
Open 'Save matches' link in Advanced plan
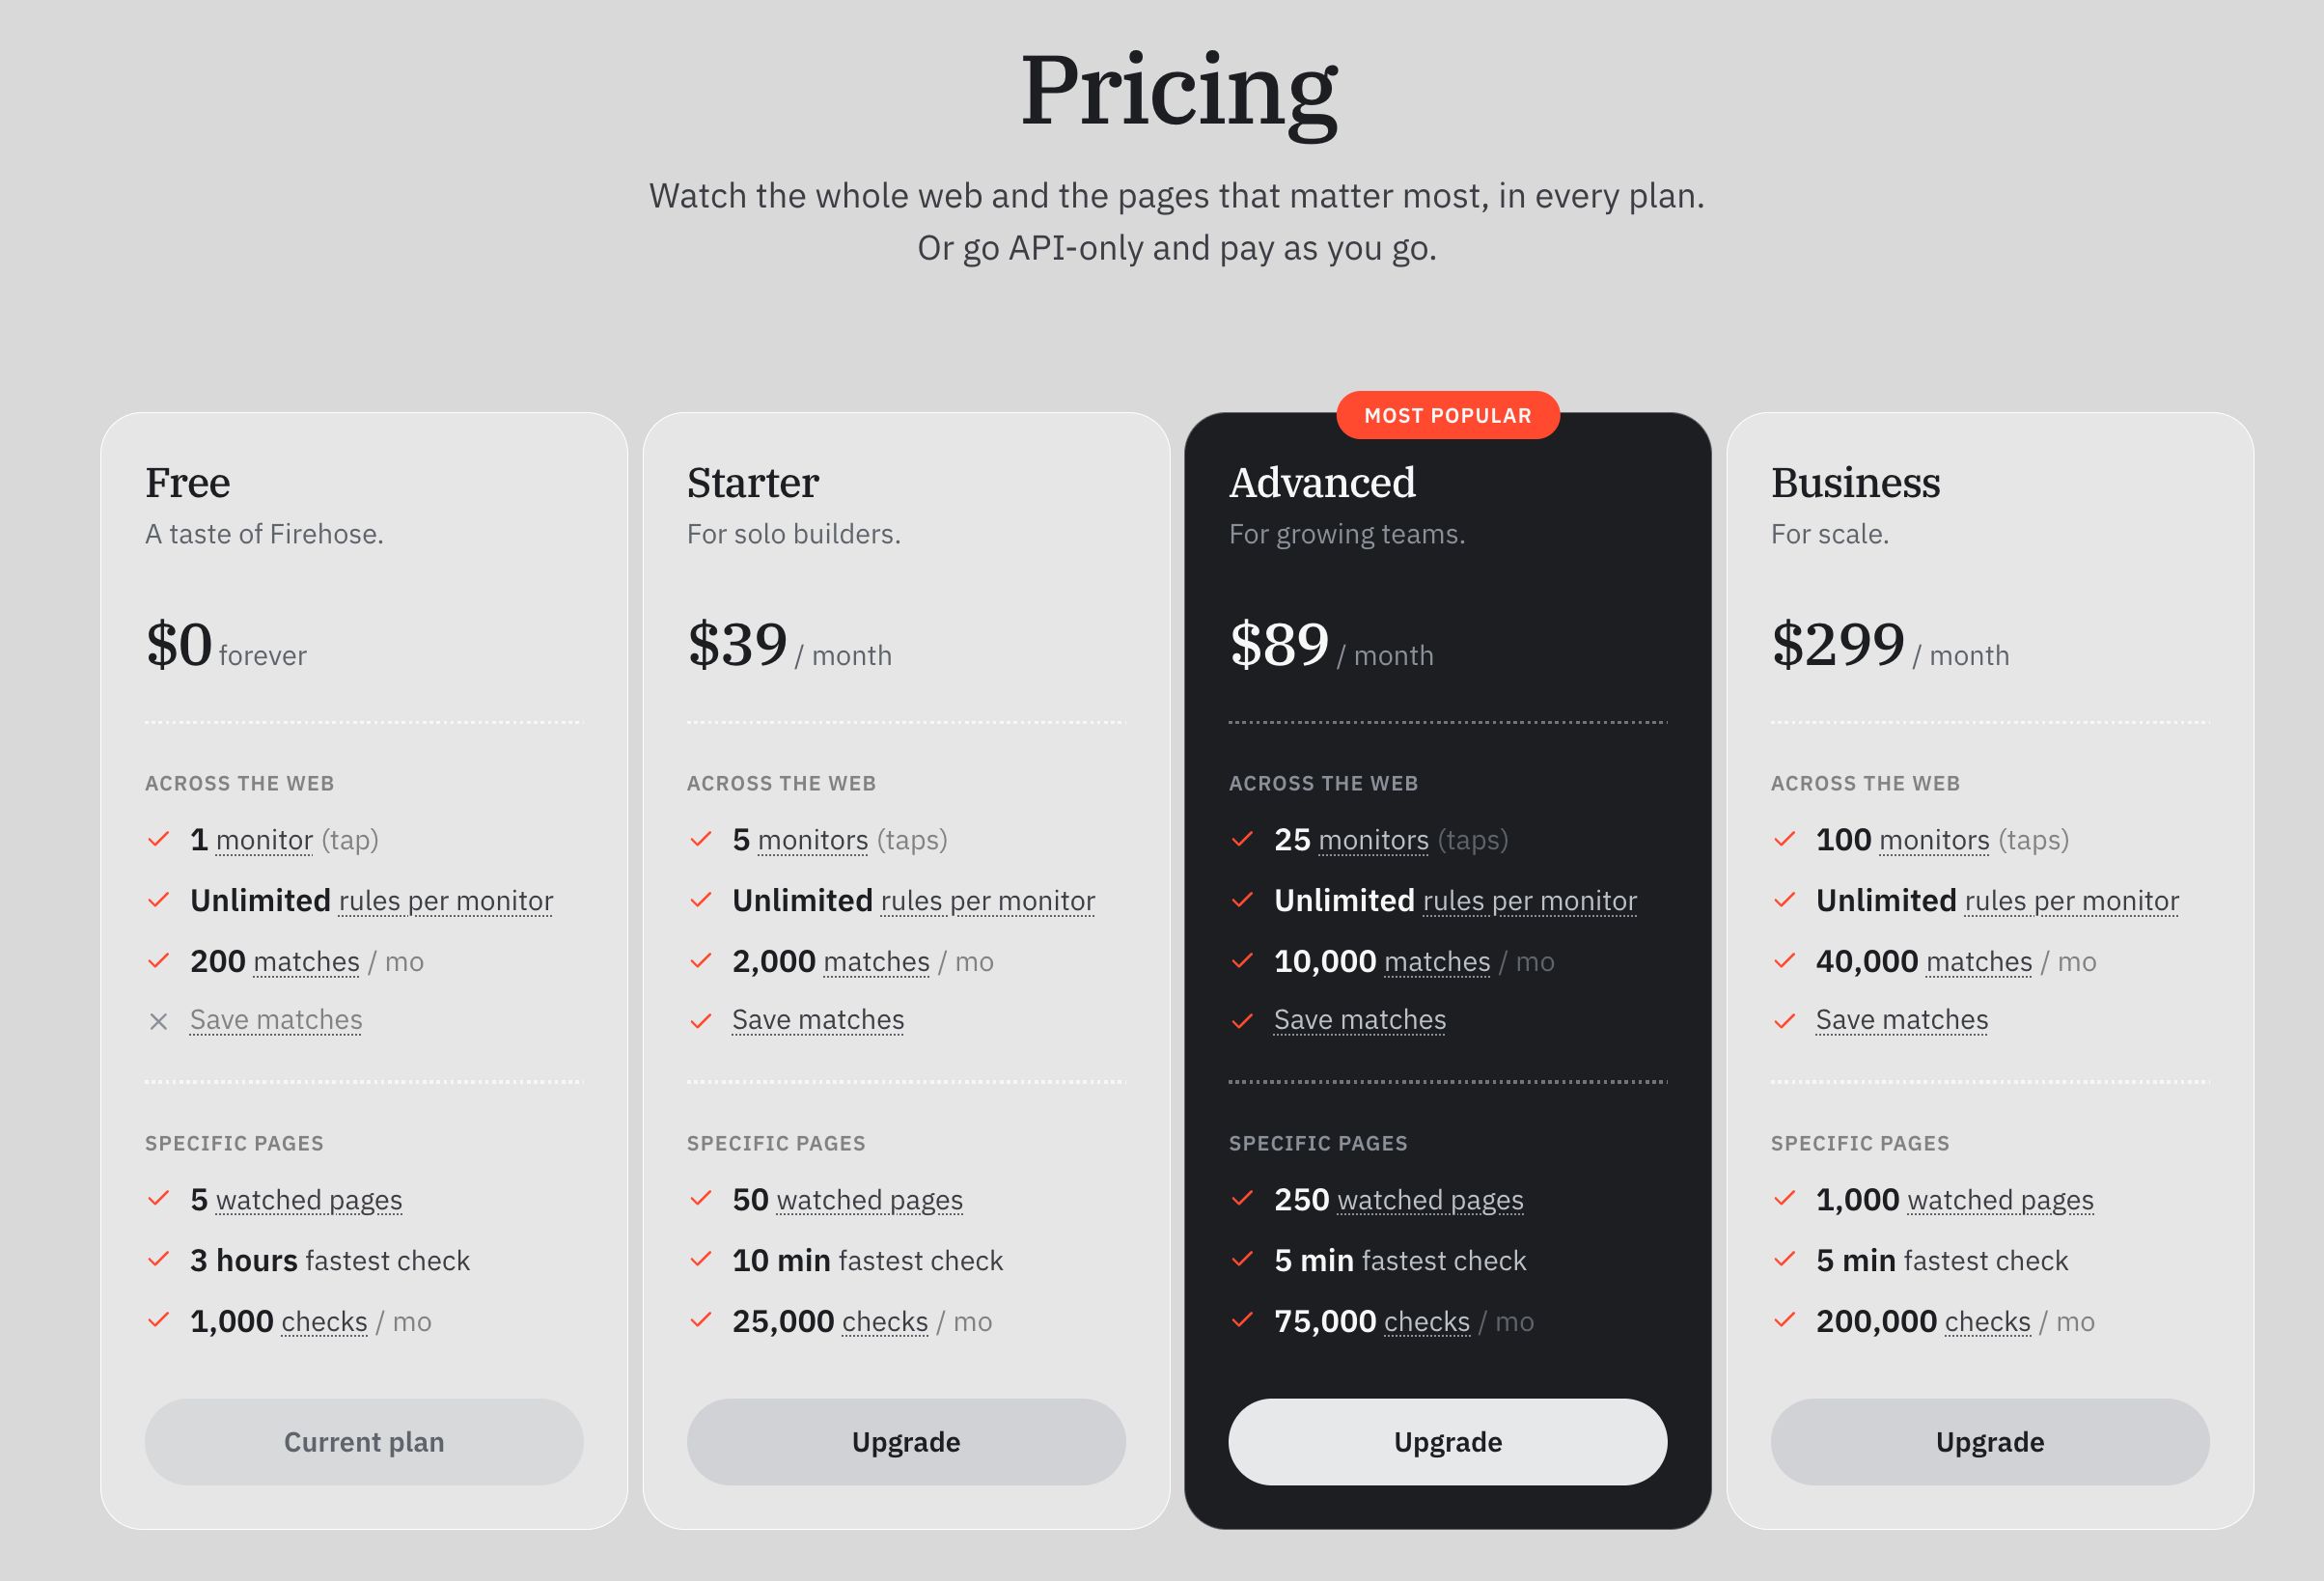[1360, 1020]
